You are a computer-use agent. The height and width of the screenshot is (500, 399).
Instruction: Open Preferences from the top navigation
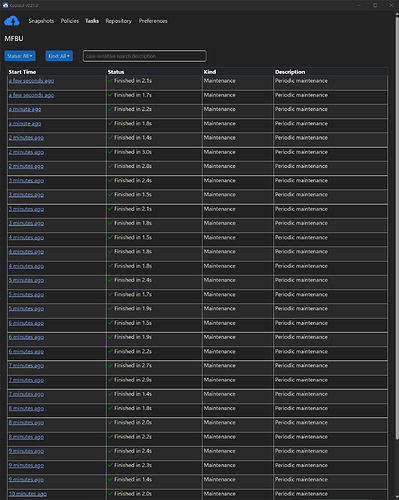point(153,21)
